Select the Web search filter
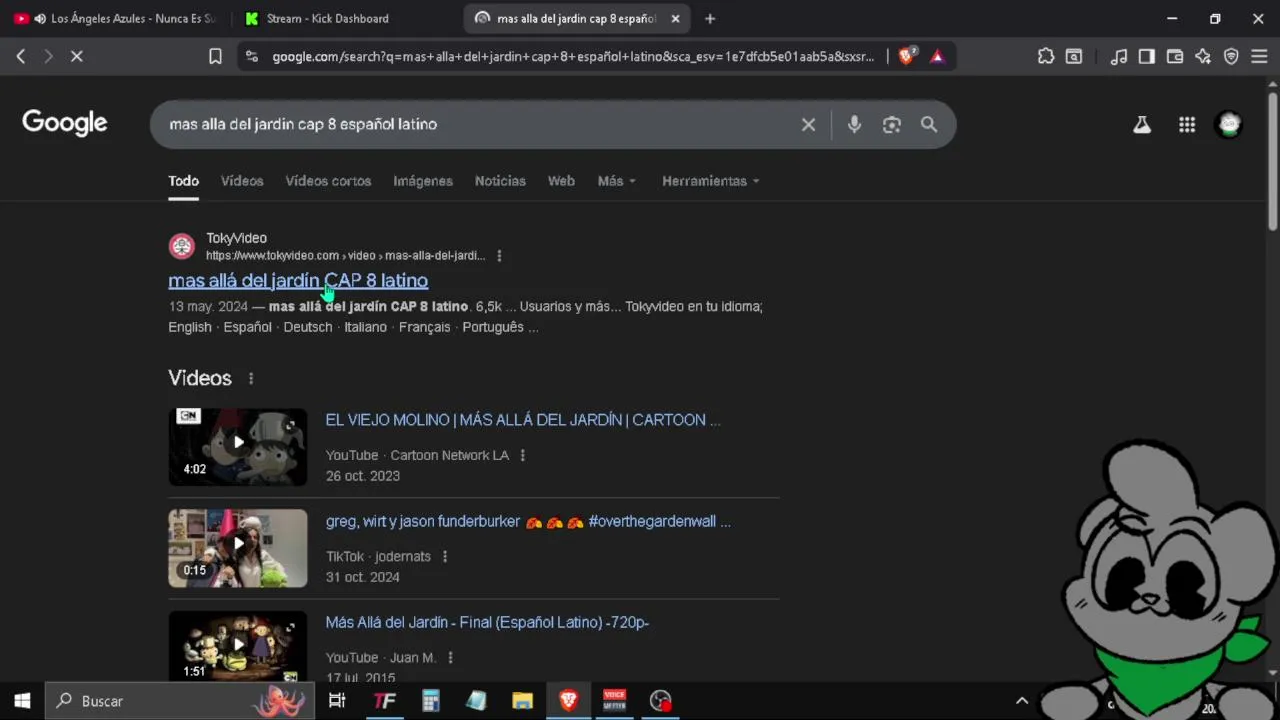The height and width of the screenshot is (720, 1280). tap(561, 181)
